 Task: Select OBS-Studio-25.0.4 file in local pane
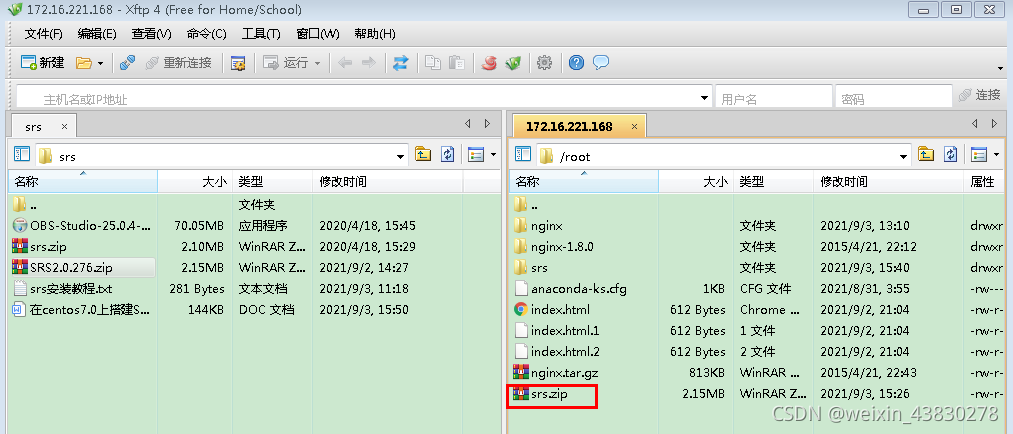pyautogui.click(x=82, y=225)
